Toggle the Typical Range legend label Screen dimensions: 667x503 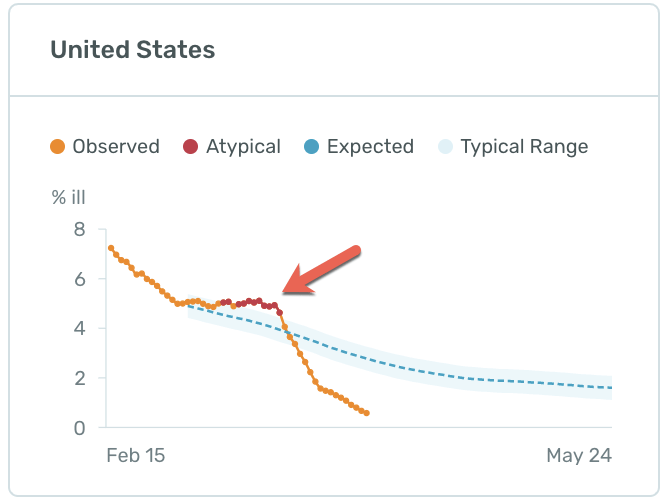(x=524, y=147)
